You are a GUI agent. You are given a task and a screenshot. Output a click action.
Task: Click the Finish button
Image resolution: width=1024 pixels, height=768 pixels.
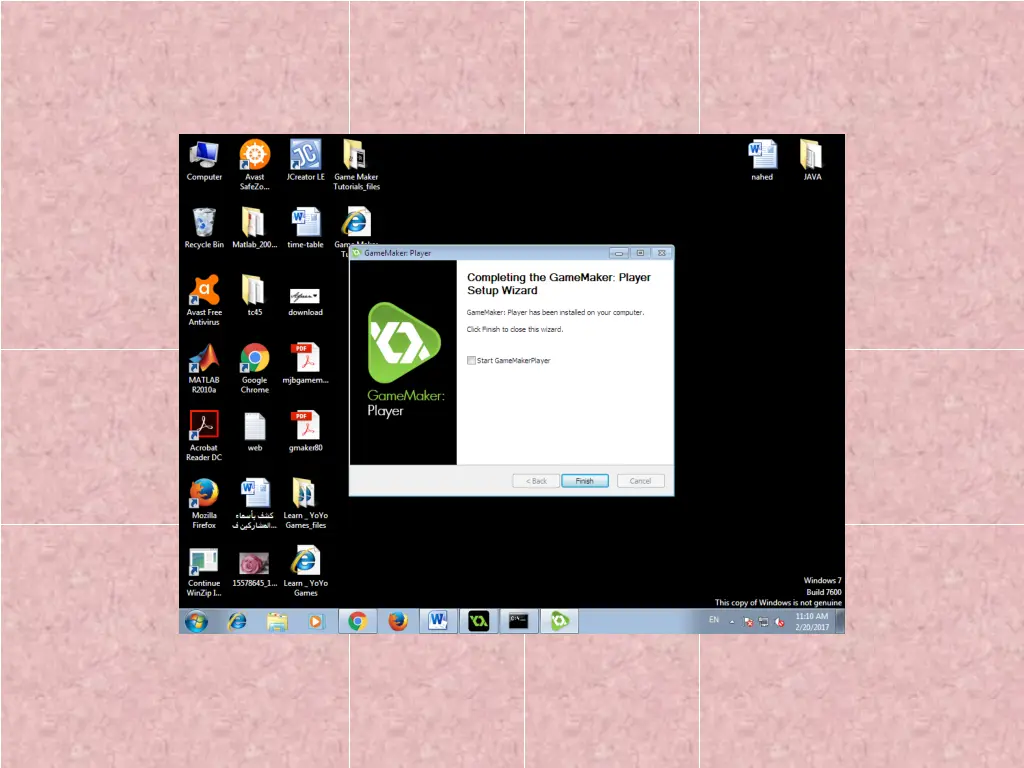(x=584, y=481)
